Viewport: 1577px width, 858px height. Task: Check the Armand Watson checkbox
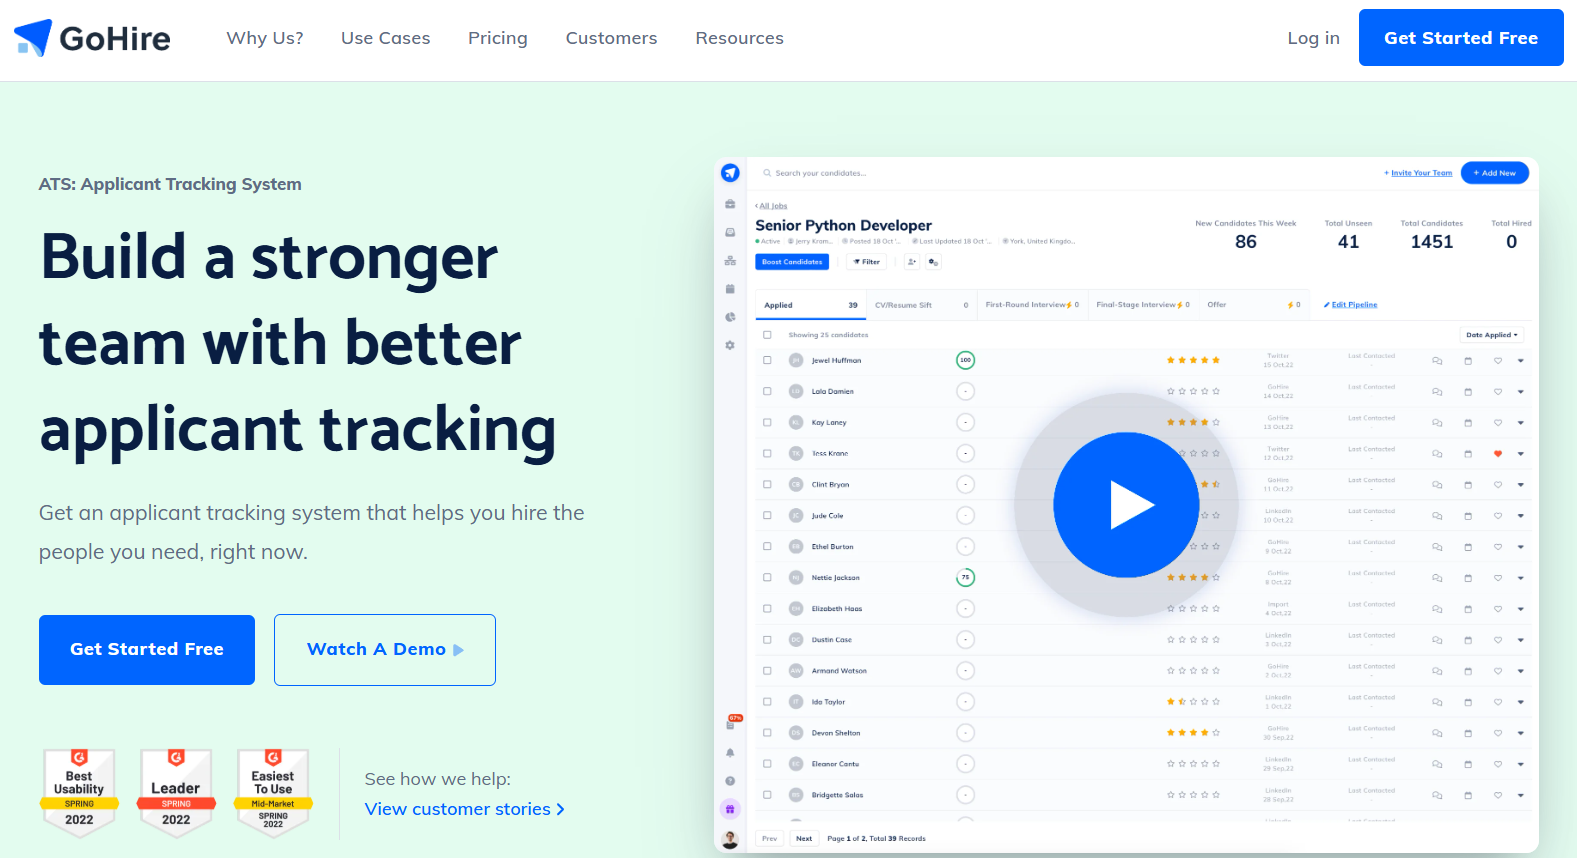click(767, 670)
